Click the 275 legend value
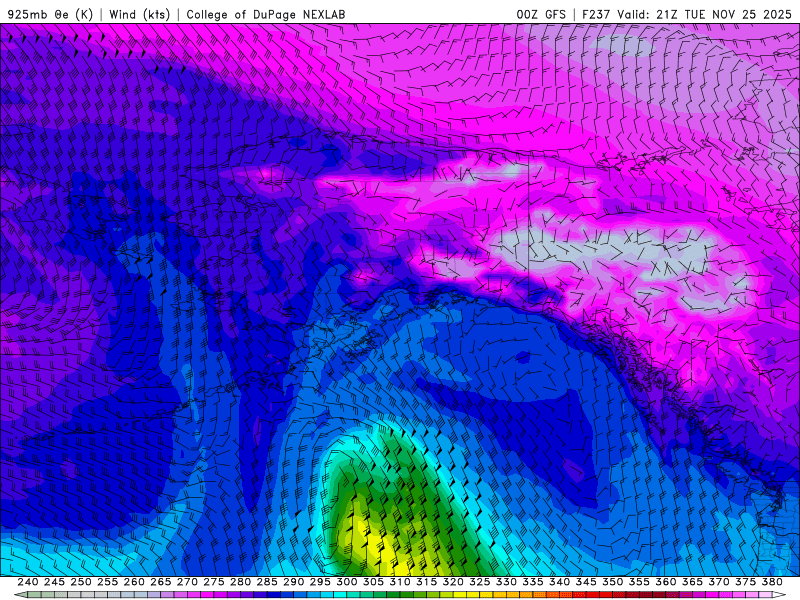The image size is (800, 600). pyautogui.click(x=213, y=582)
